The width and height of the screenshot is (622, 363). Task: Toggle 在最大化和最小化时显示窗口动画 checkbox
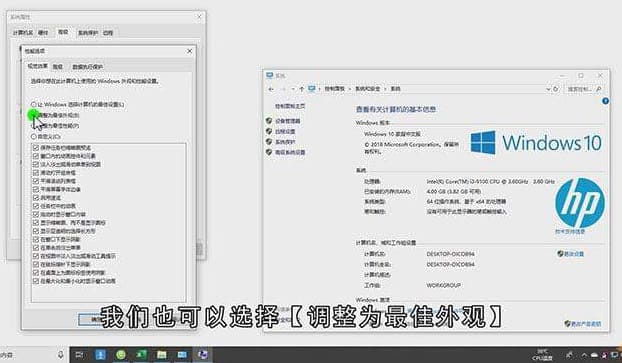pos(36,281)
